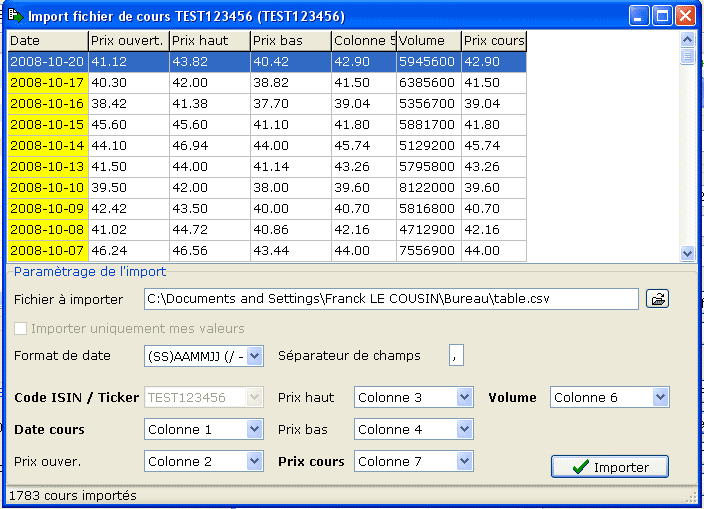Screen dimensions: 704x509
Task: Click the Prix bas column header
Action: (x=290, y=41)
